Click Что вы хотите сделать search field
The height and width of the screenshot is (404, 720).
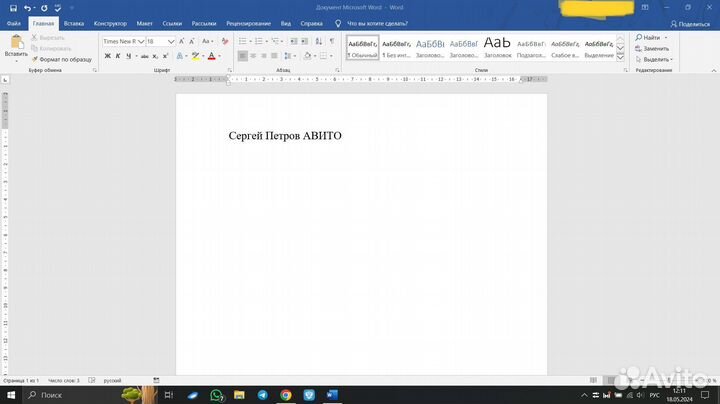pos(377,23)
